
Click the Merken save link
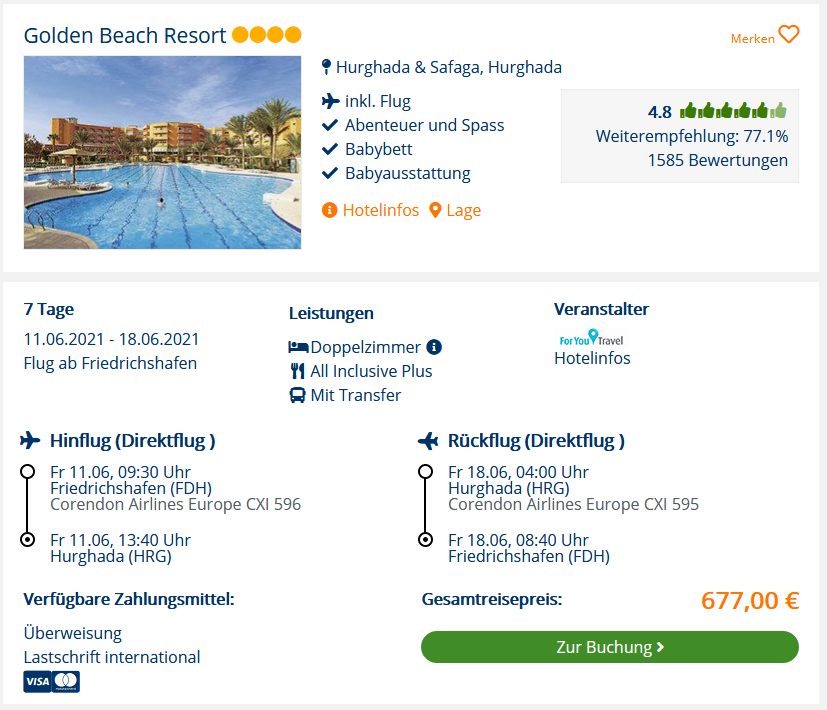pyautogui.click(x=753, y=39)
